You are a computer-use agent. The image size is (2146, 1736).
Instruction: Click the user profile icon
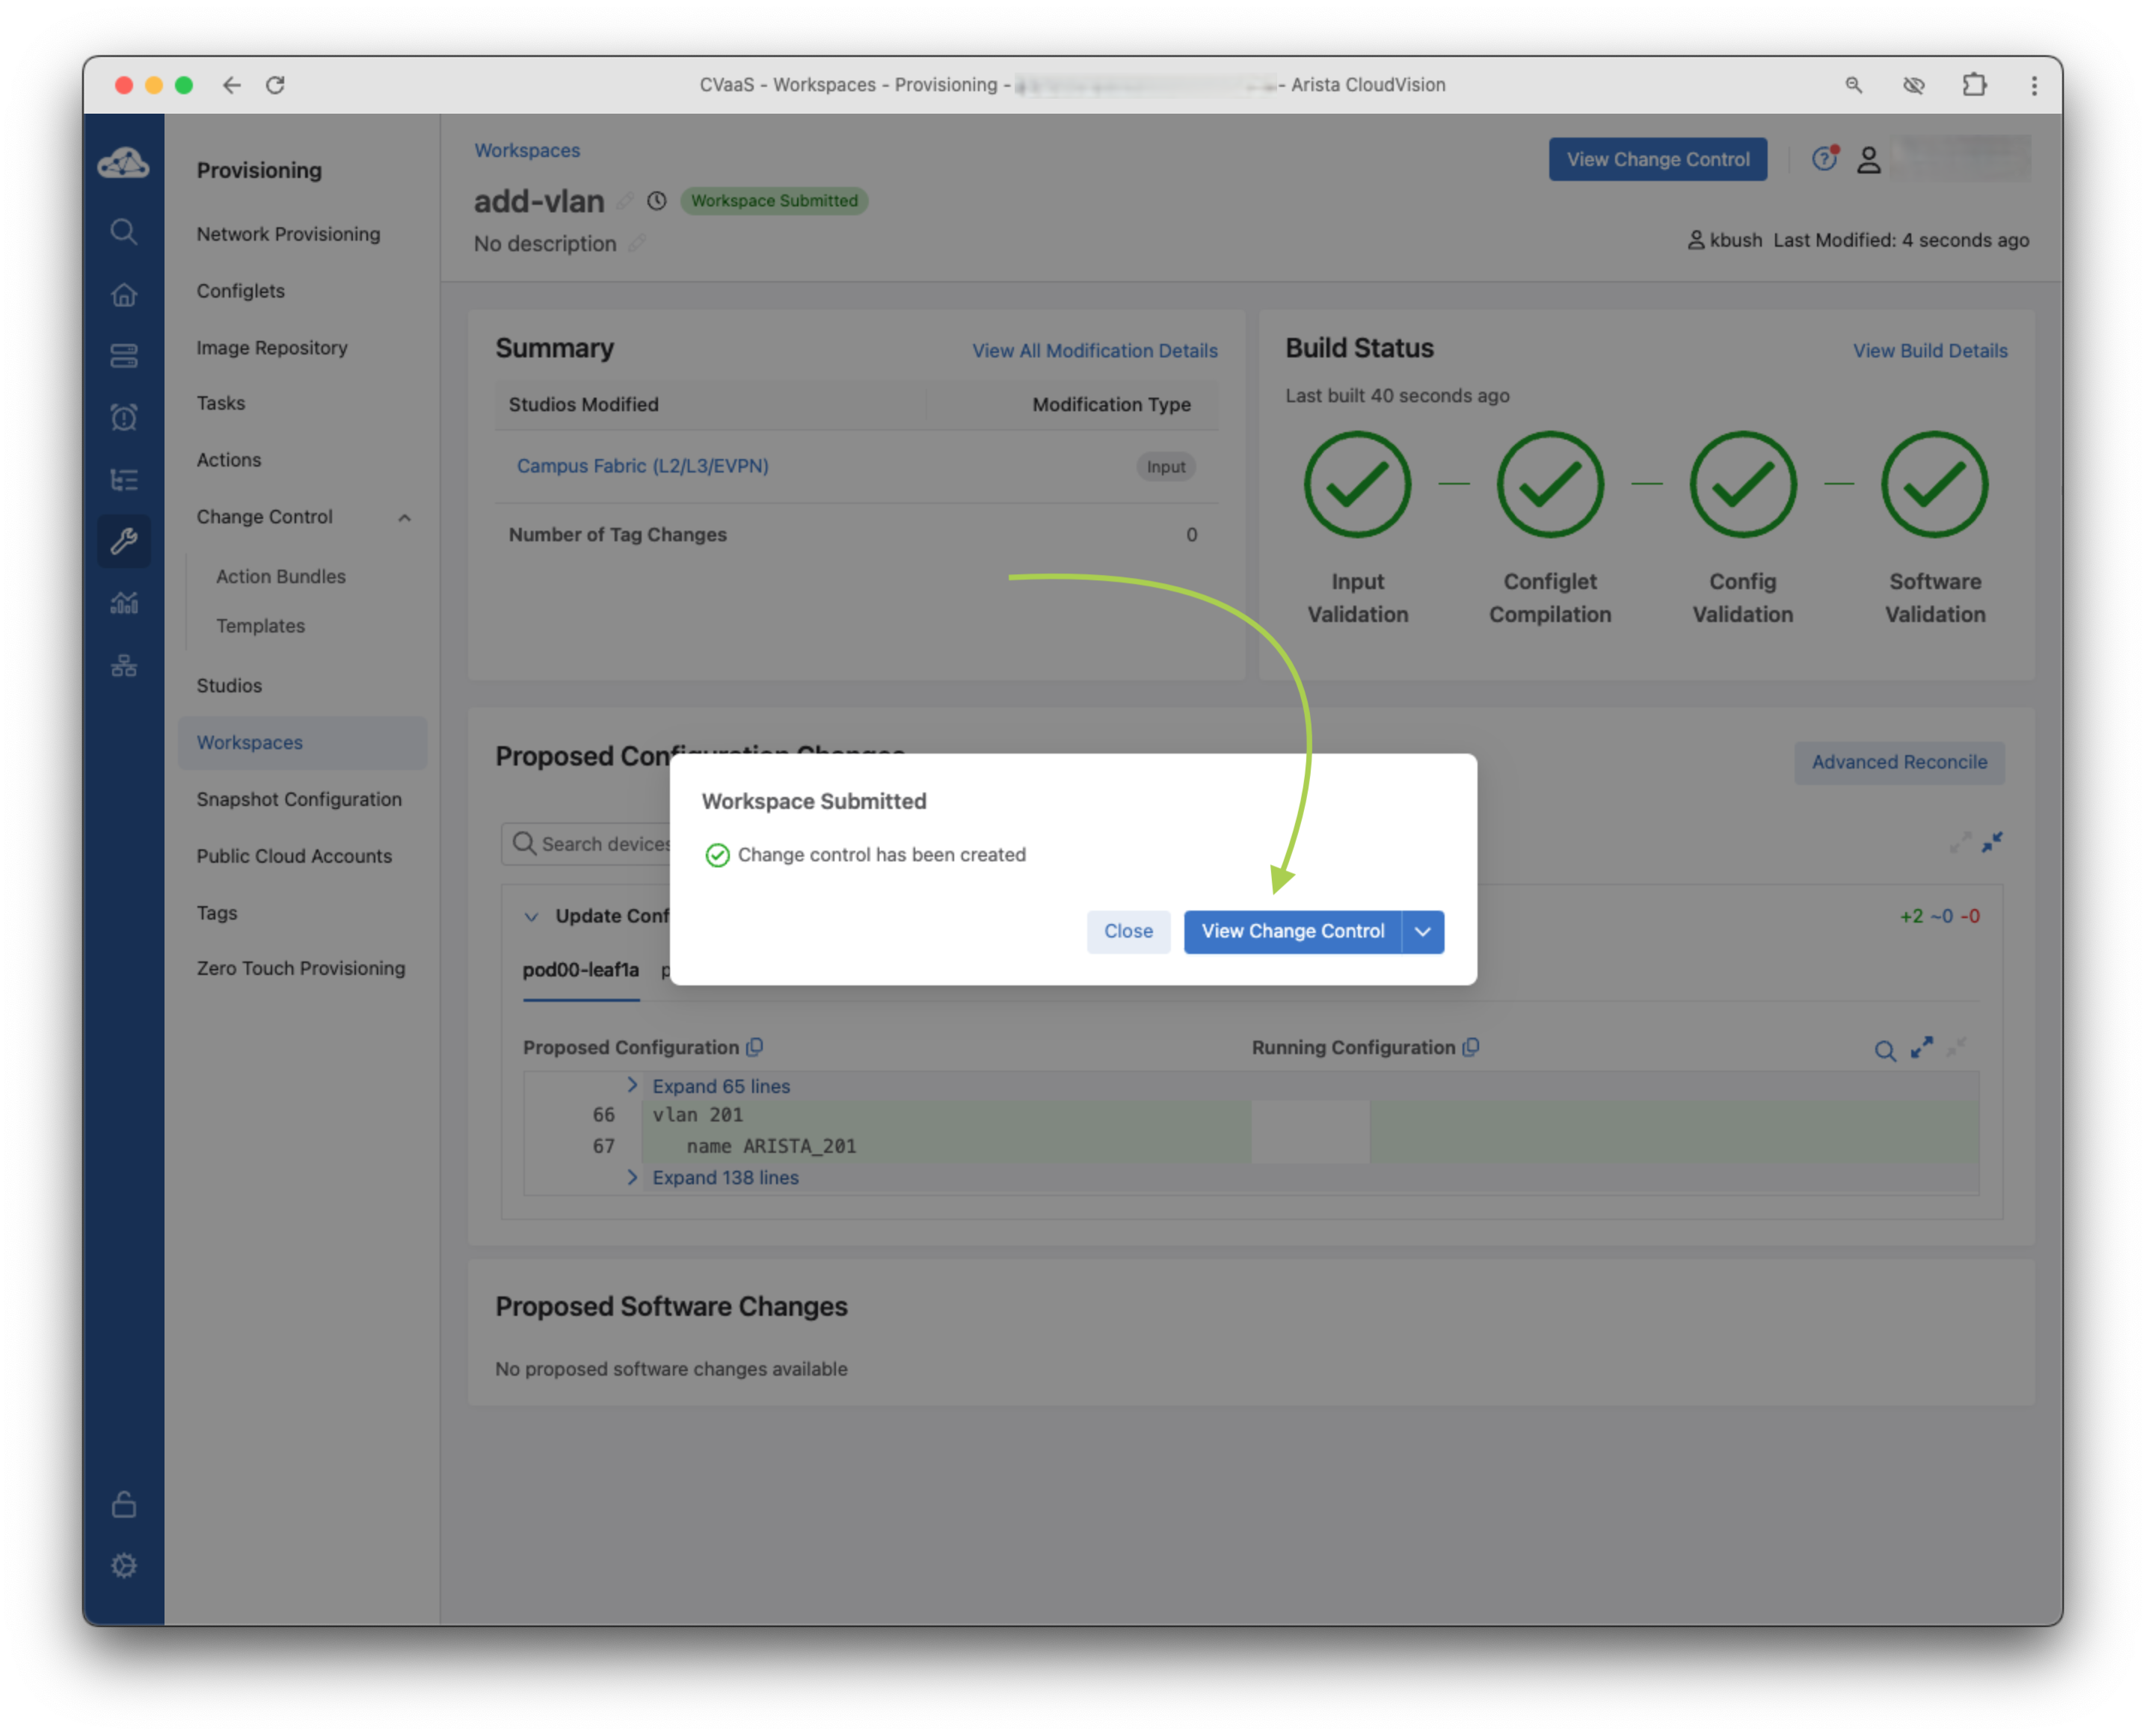(x=1868, y=160)
